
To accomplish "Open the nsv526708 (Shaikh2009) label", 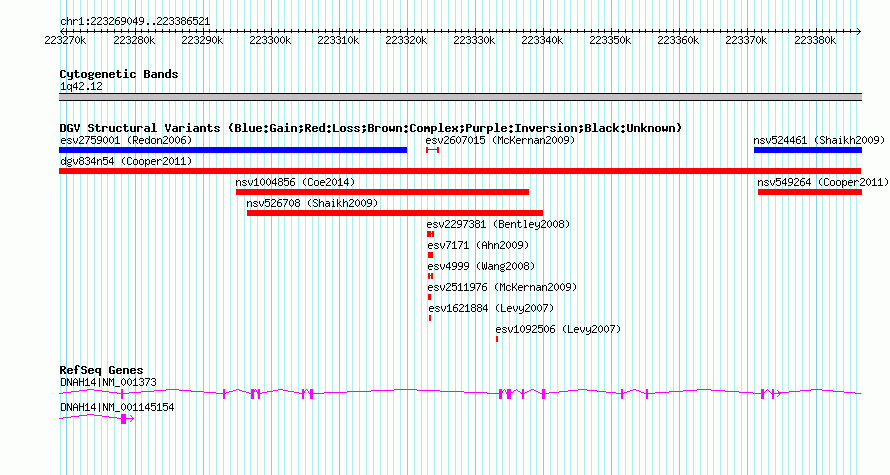I will [312, 203].
